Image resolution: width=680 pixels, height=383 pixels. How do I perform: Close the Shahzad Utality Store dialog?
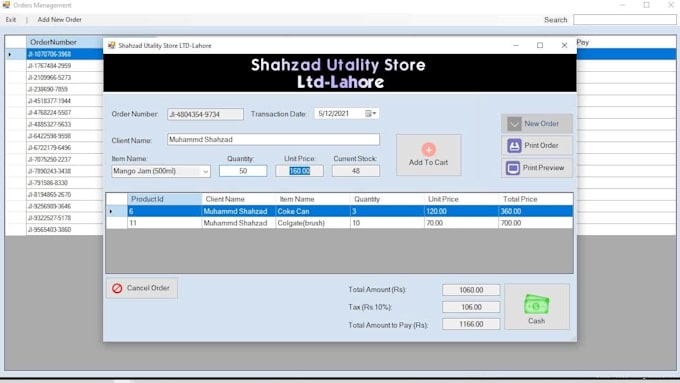[x=564, y=45]
